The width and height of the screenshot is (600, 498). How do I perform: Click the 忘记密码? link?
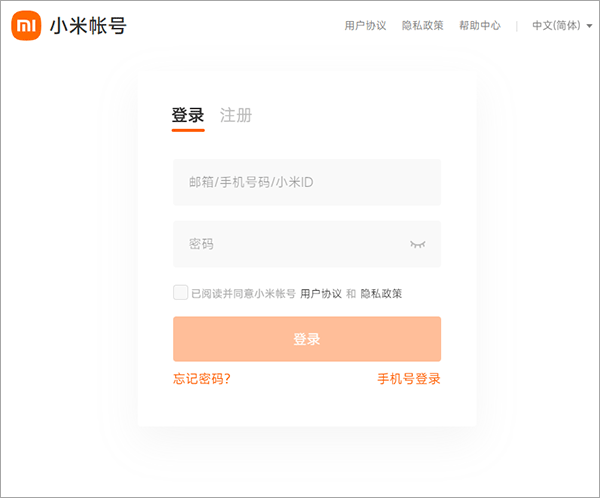[x=201, y=379]
